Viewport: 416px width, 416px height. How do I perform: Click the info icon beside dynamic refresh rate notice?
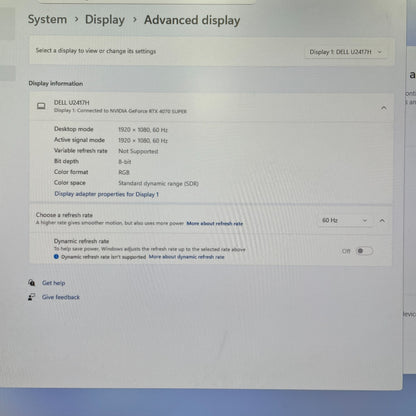[56, 257]
